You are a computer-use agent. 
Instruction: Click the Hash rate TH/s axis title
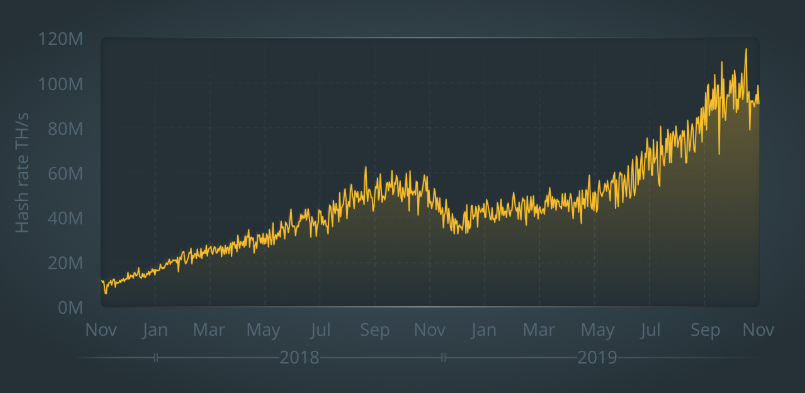22,173
